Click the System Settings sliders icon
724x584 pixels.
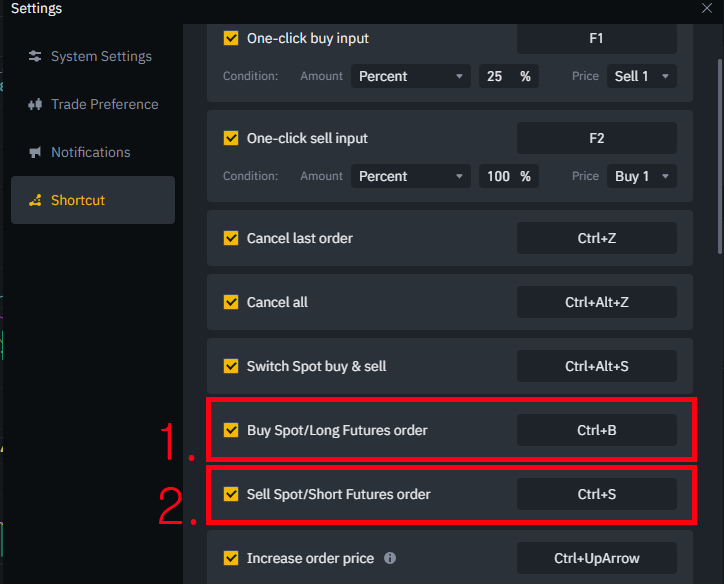tap(35, 56)
